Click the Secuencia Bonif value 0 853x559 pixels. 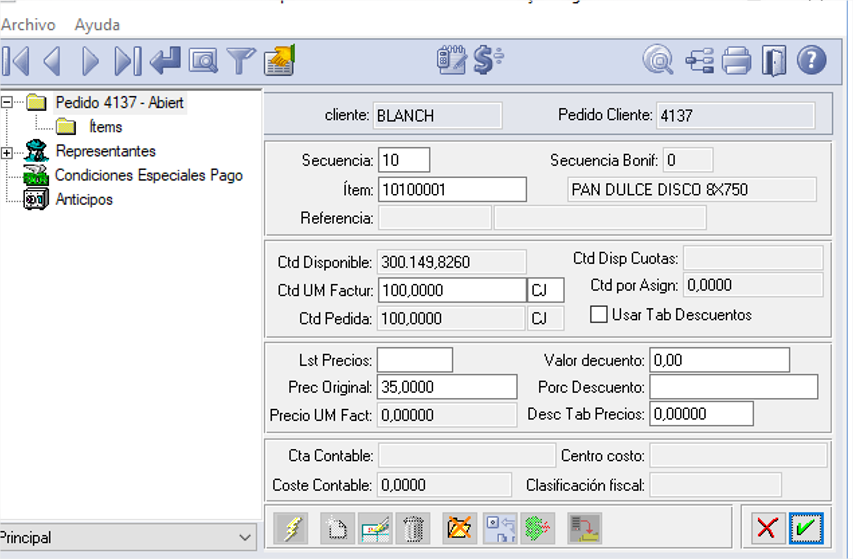688,160
